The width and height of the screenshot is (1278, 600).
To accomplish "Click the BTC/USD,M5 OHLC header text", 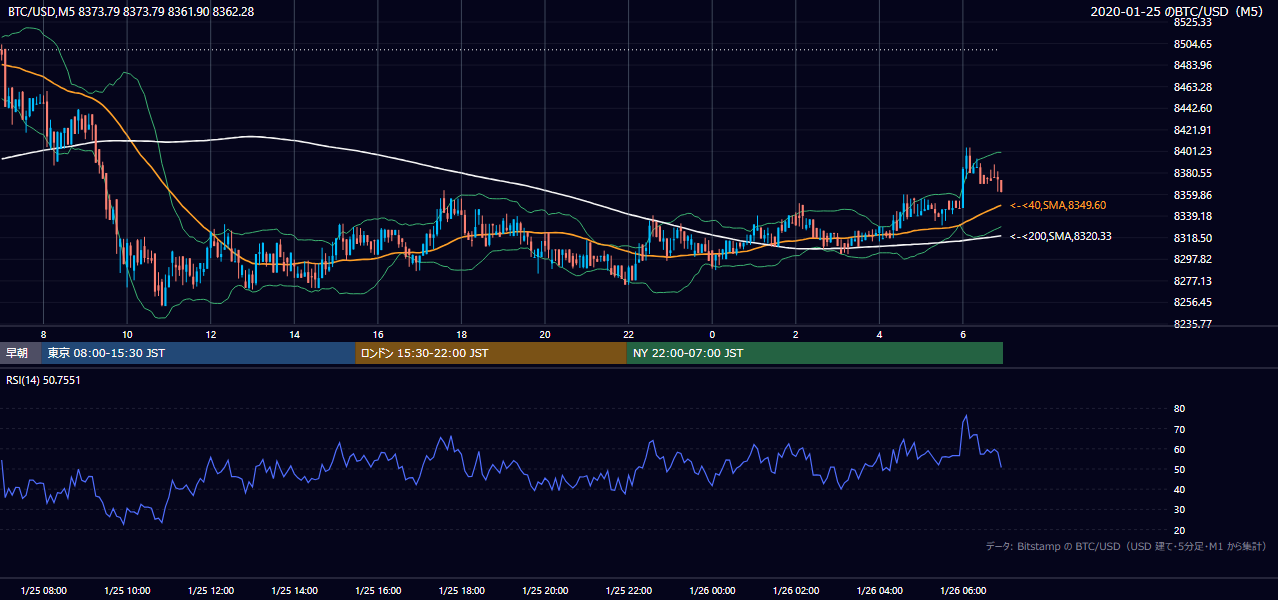I will pyautogui.click(x=131, y=11).
